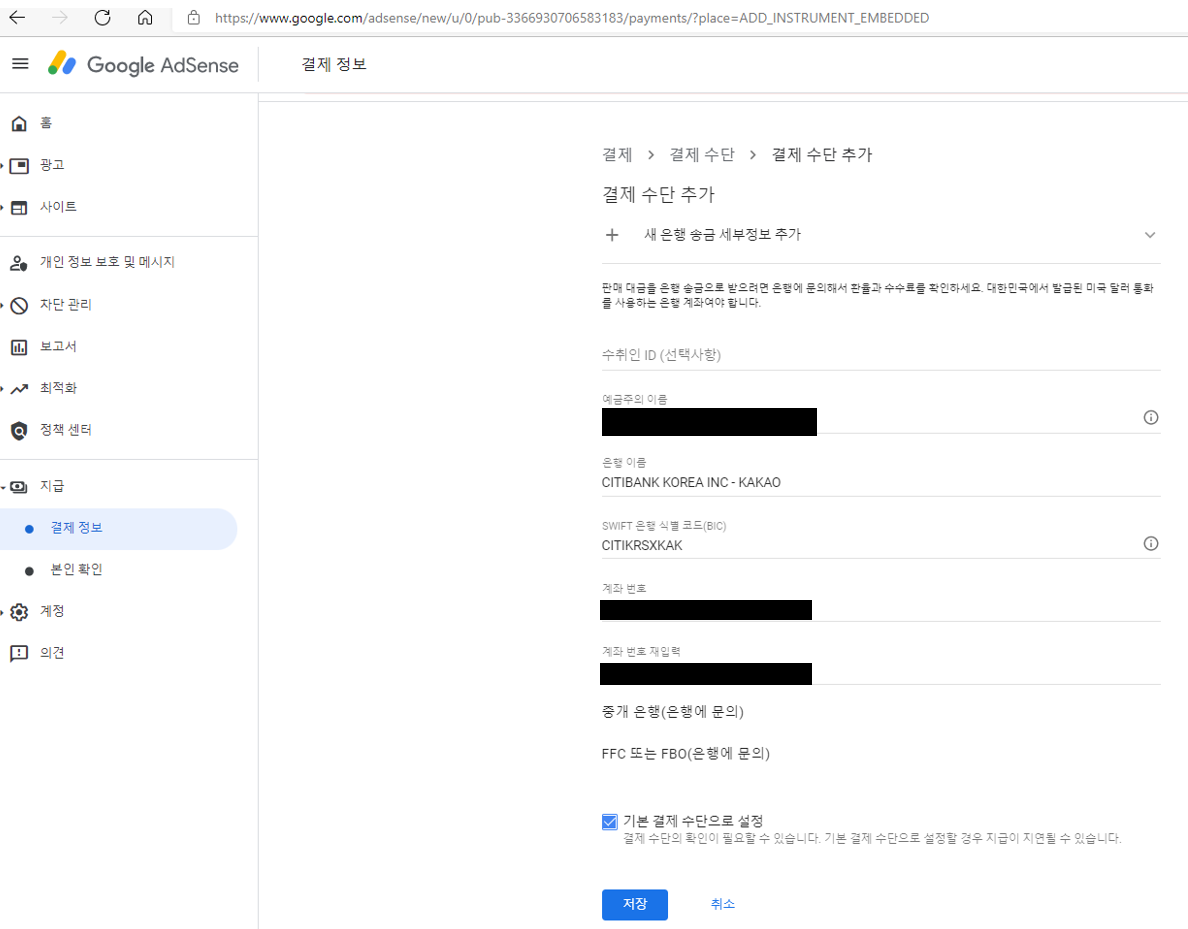
Task: Click the plus icon beside 새 은행 송금 세부정보 추가
Action: click(x=612, y=235)
